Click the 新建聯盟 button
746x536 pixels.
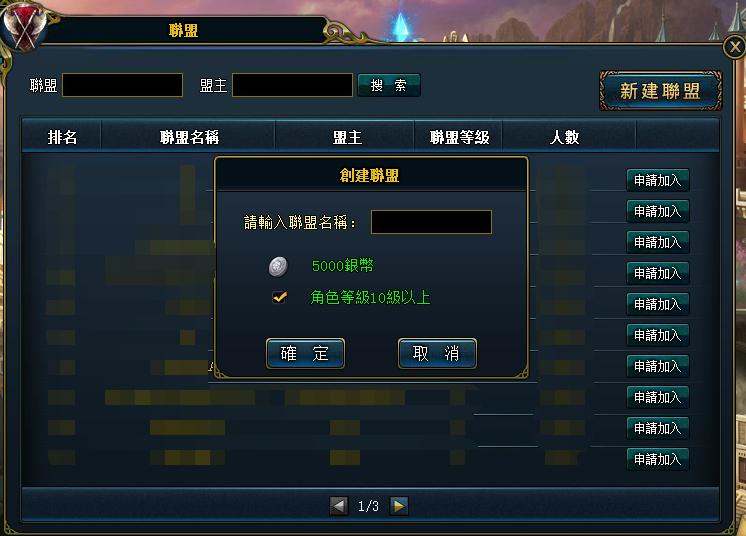[x=660, y=90]
